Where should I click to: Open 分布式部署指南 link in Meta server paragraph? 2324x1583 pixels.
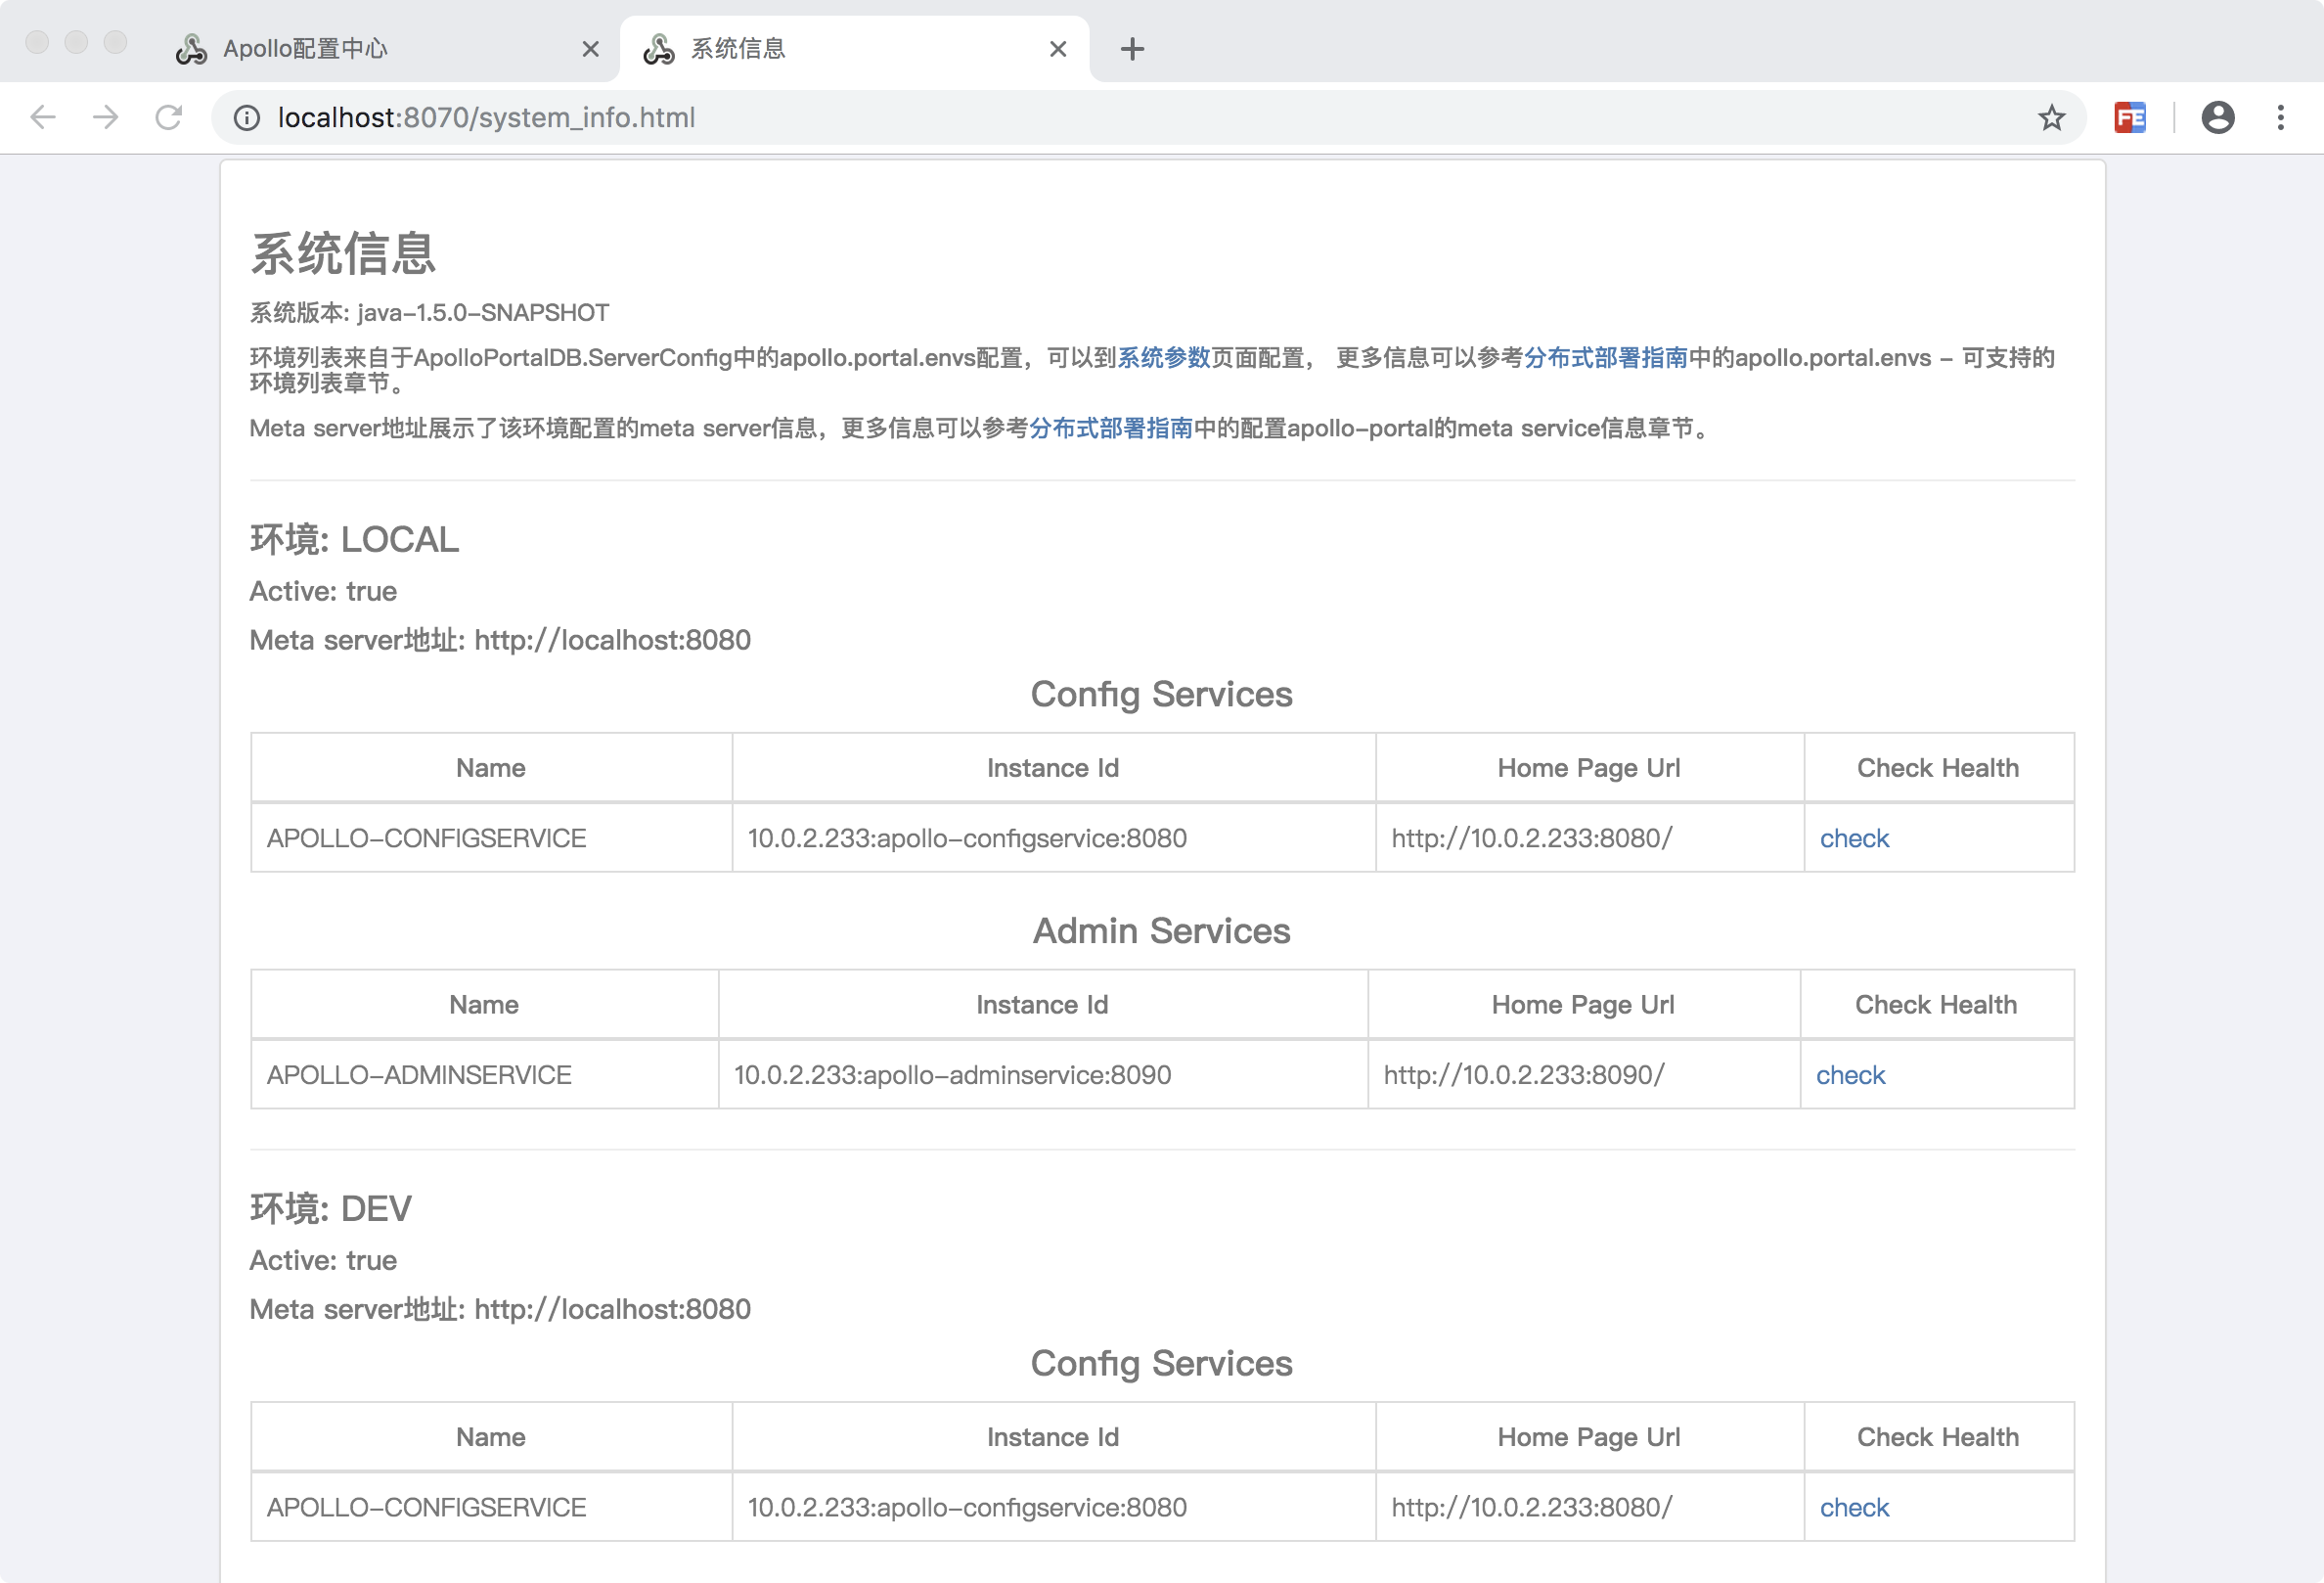point(1111,428)
